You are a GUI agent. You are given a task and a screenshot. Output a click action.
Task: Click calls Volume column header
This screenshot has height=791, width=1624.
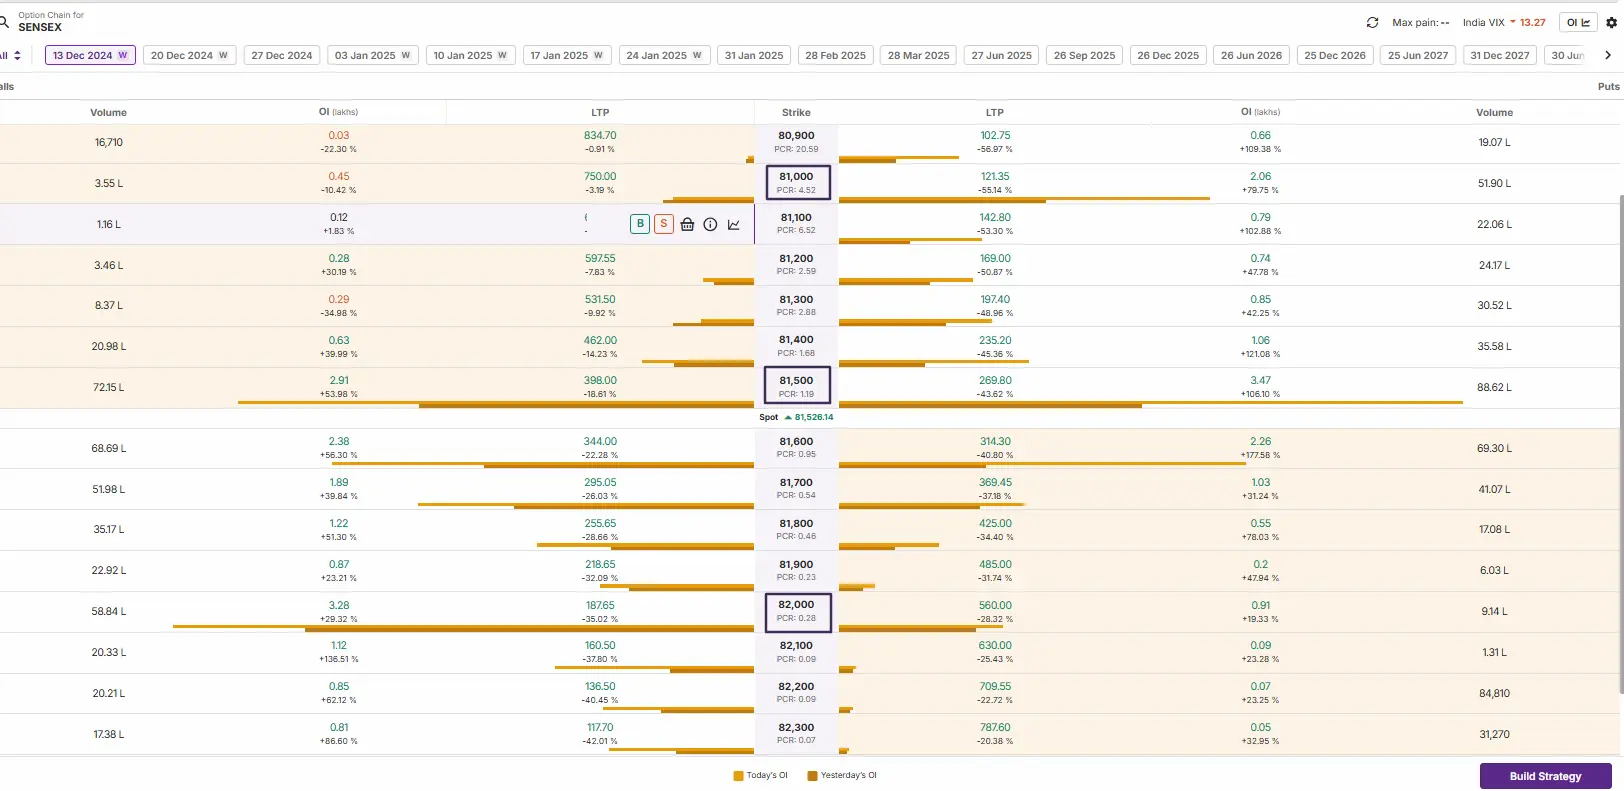click(x=108, y=112)
